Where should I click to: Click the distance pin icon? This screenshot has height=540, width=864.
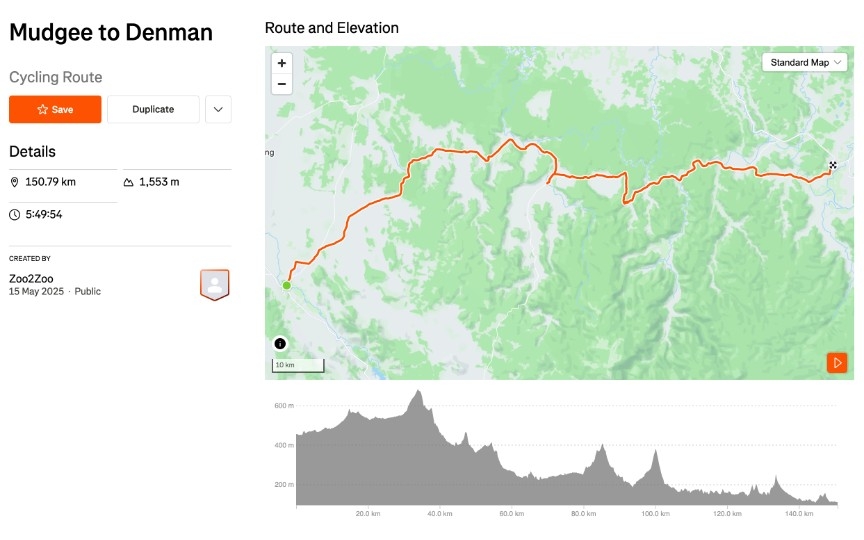coord(15,182)
